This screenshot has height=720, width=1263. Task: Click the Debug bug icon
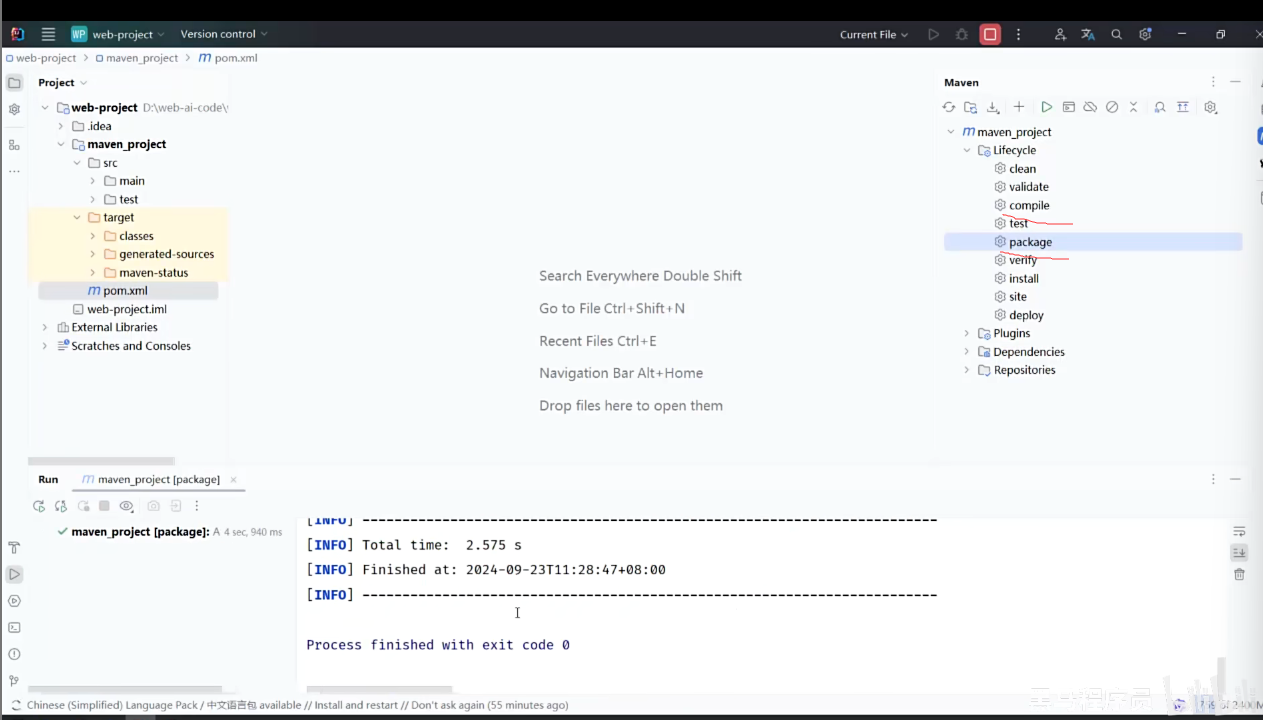[x=961, y=34]
